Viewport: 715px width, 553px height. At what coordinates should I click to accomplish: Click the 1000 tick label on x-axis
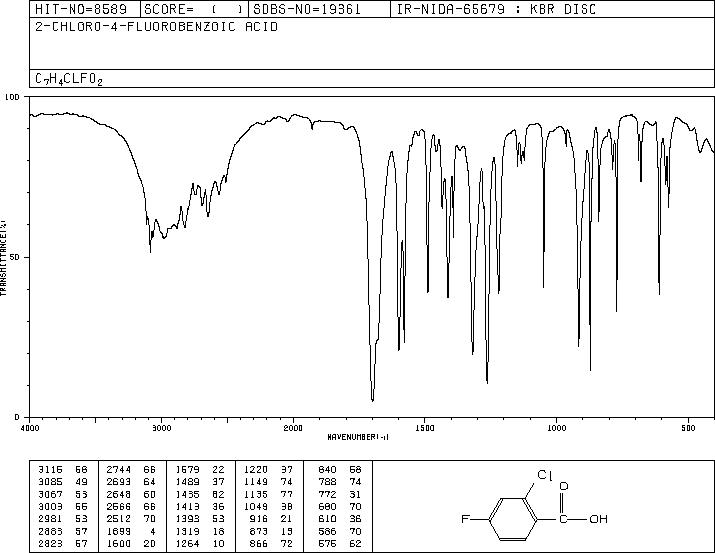coord(556,428)
